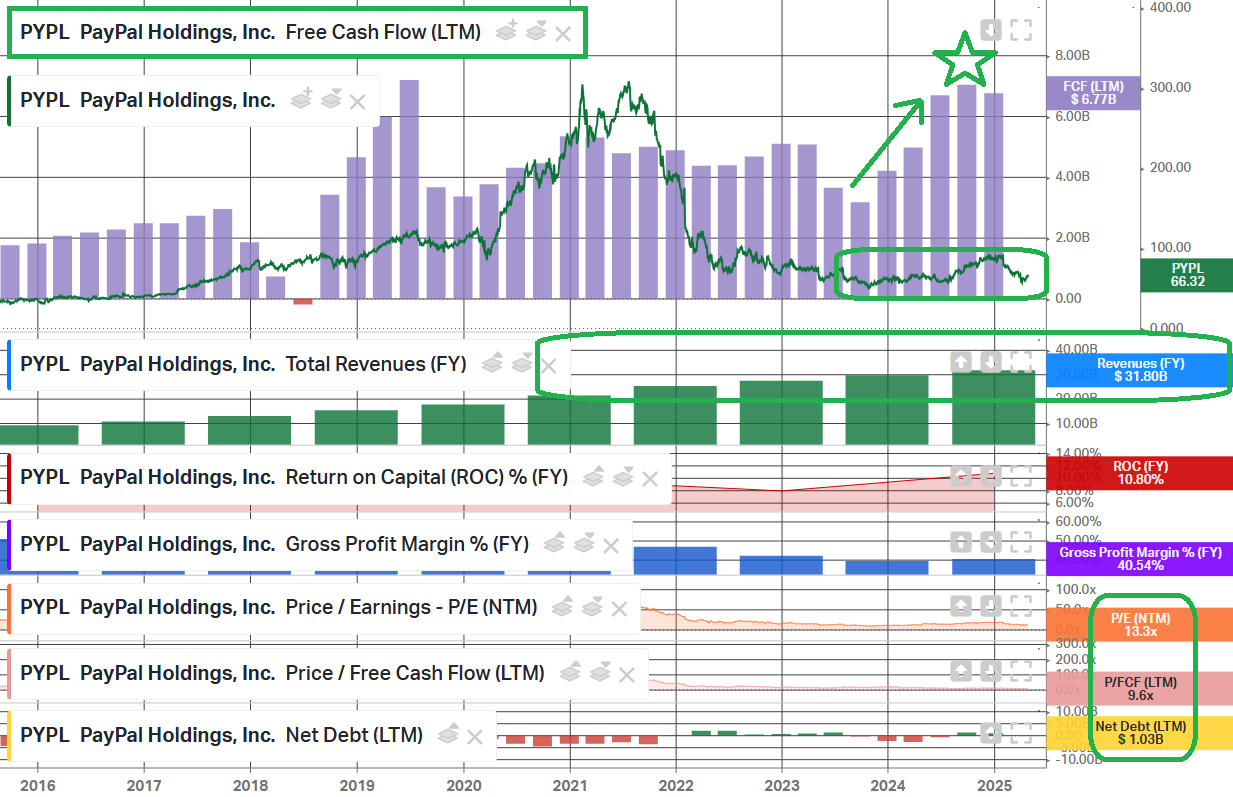Viewport: 1233px width, 797px height.
Task: Open the Price / Earnings - P/E (NTM) legend title
Action: tap(279, 607)
